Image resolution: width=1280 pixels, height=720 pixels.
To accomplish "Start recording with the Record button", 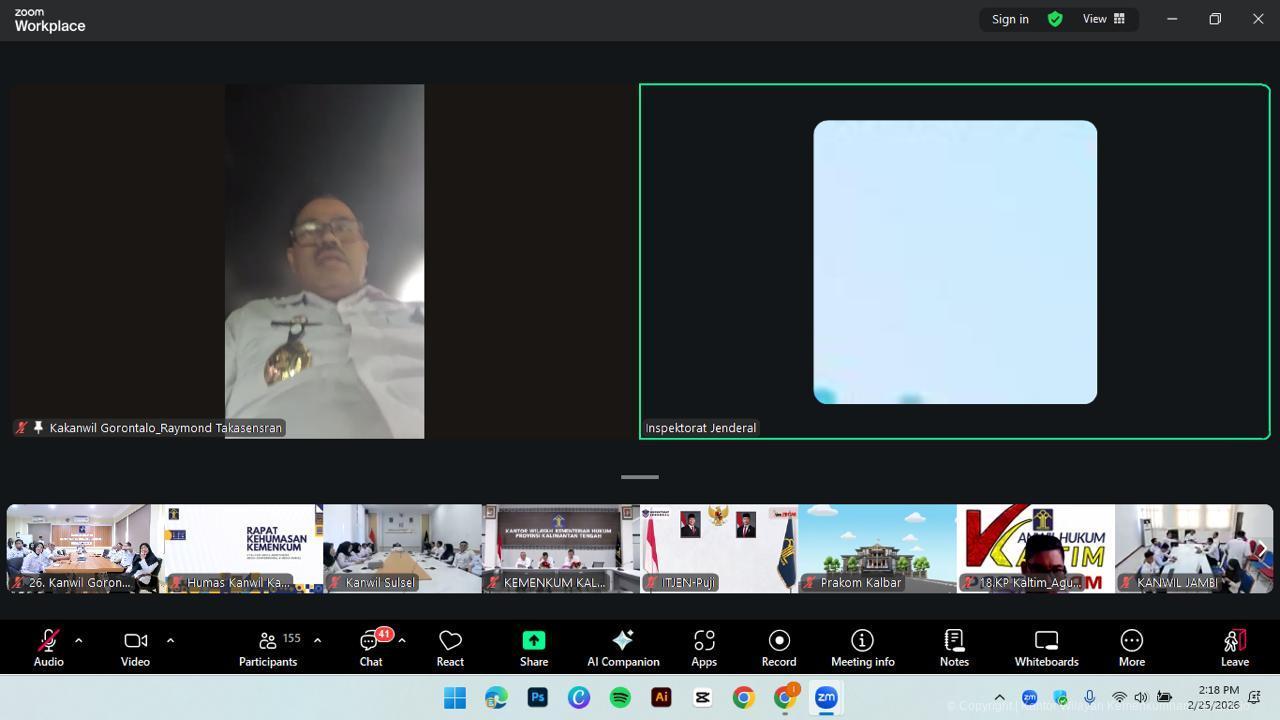I will tap(779, 647).
